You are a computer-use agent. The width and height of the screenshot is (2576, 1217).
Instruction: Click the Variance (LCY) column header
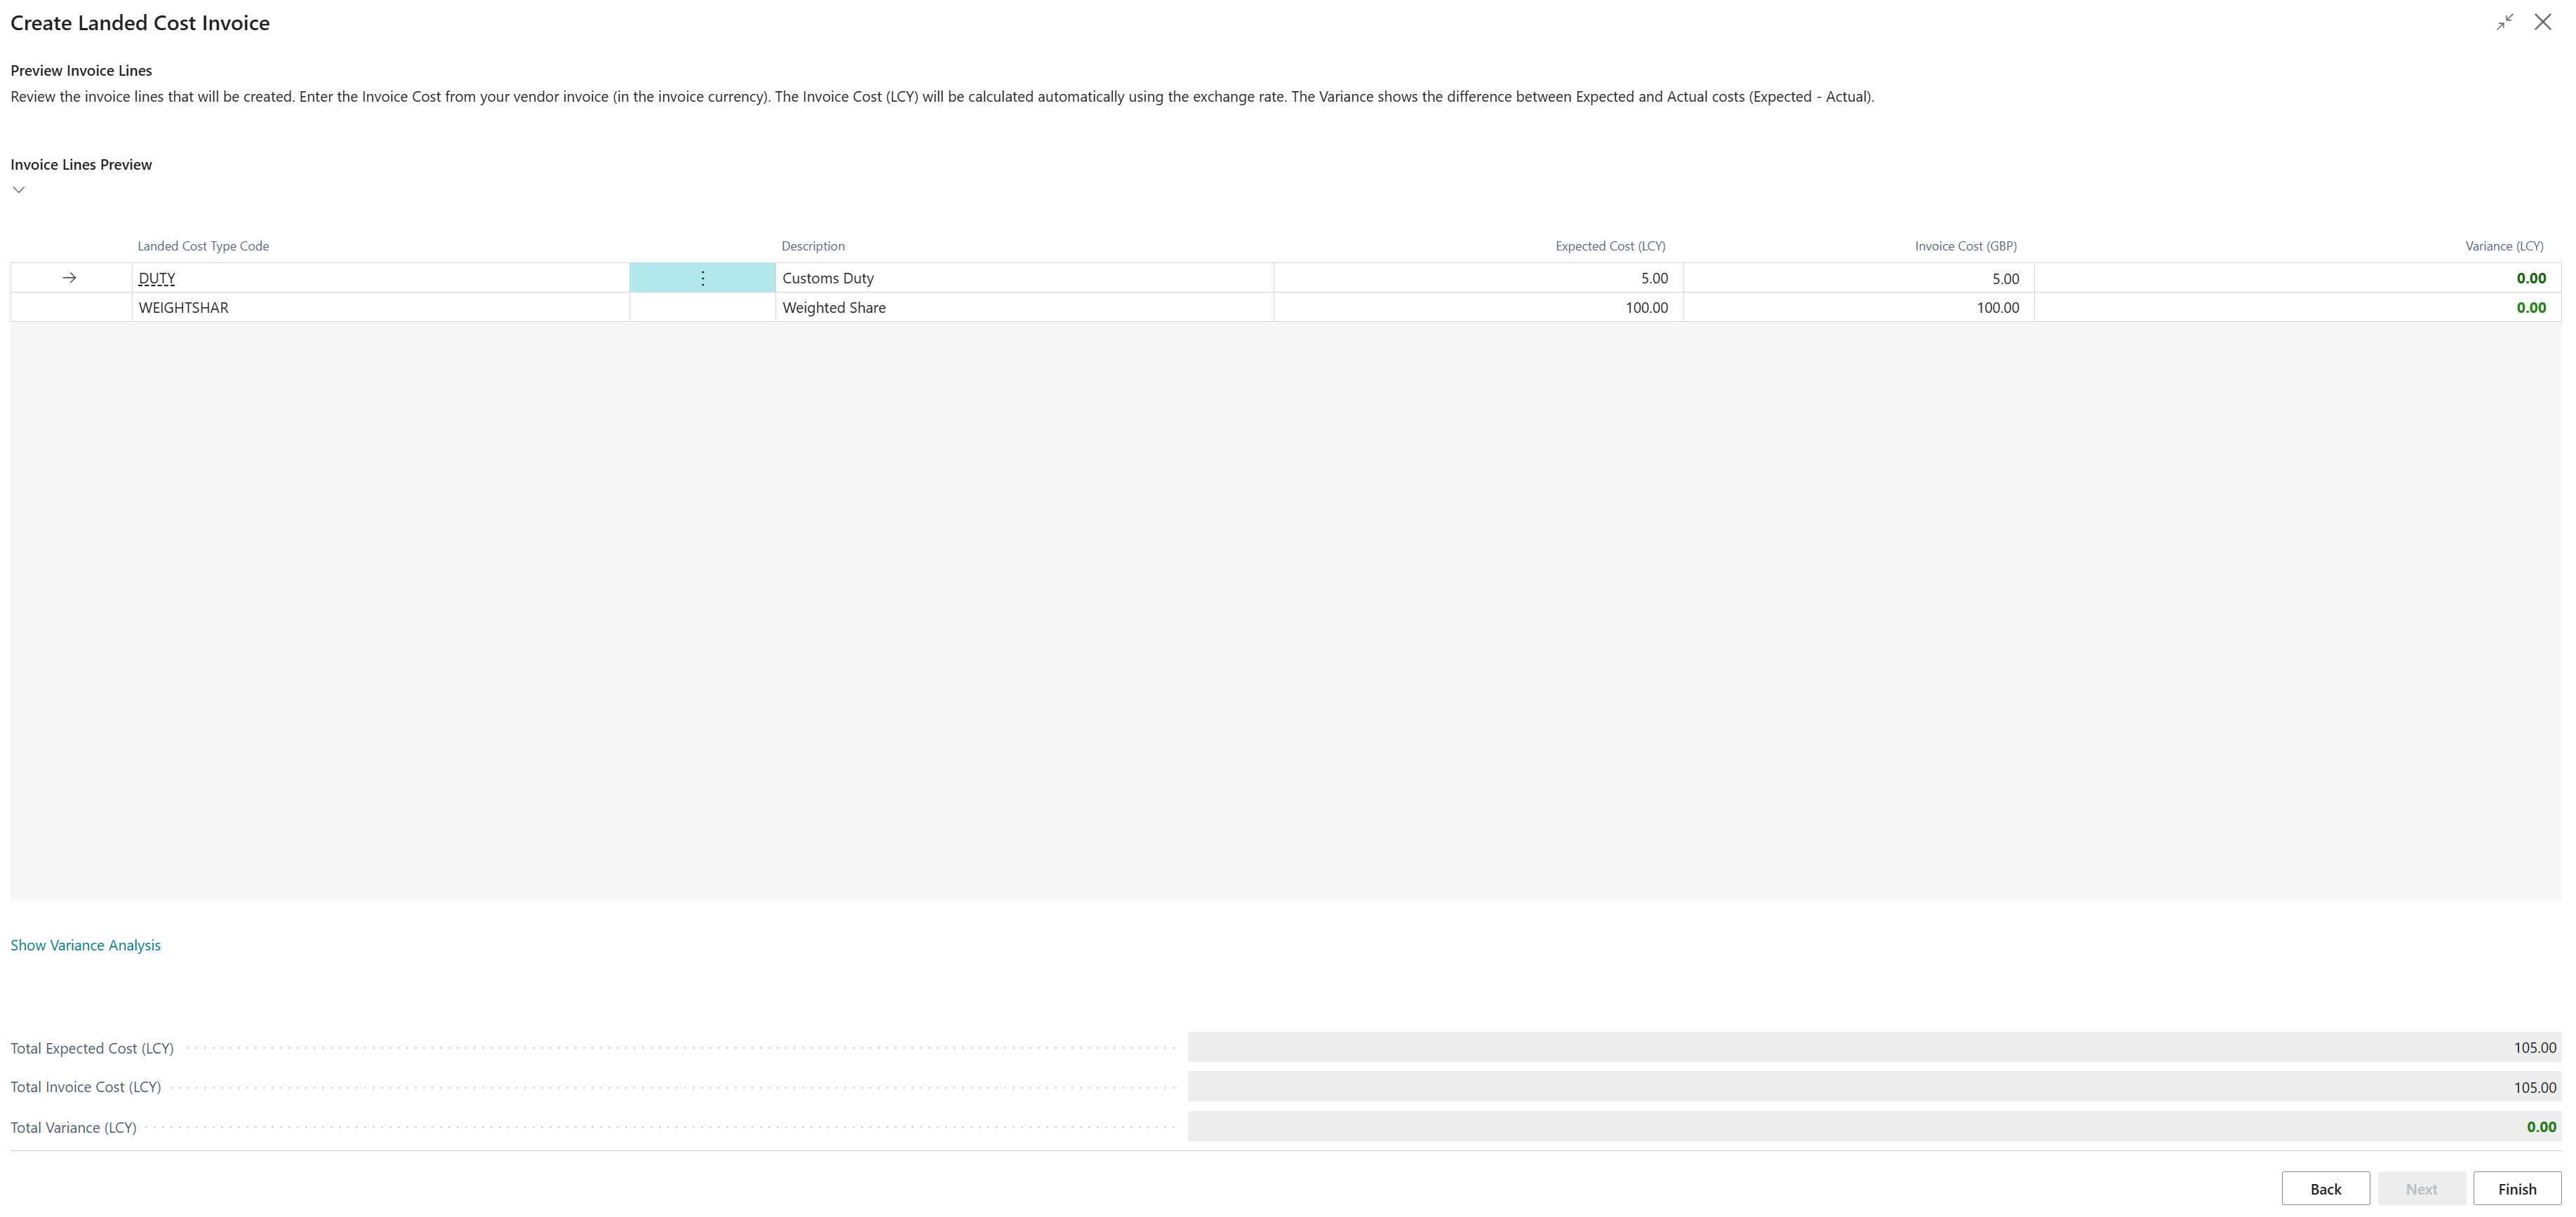tap(2504, 246)
